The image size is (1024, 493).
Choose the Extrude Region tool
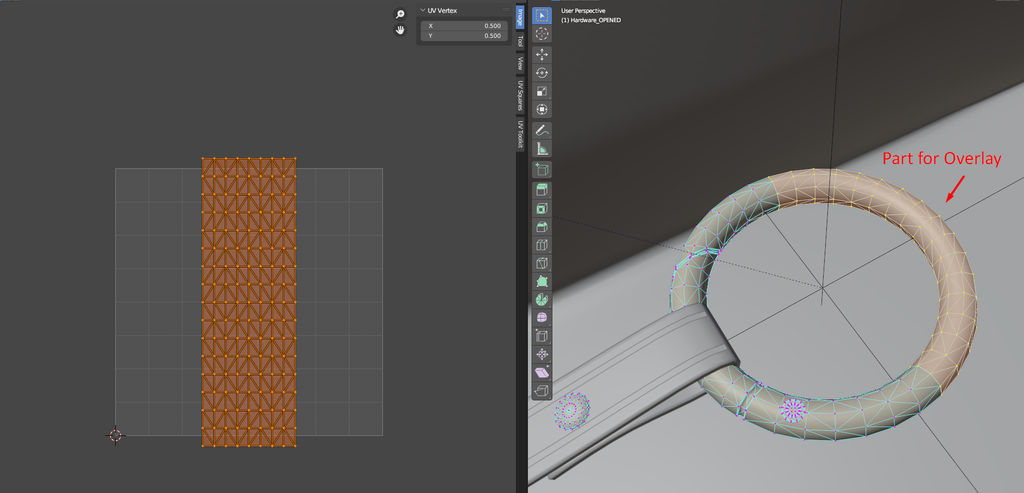point(542,189)
